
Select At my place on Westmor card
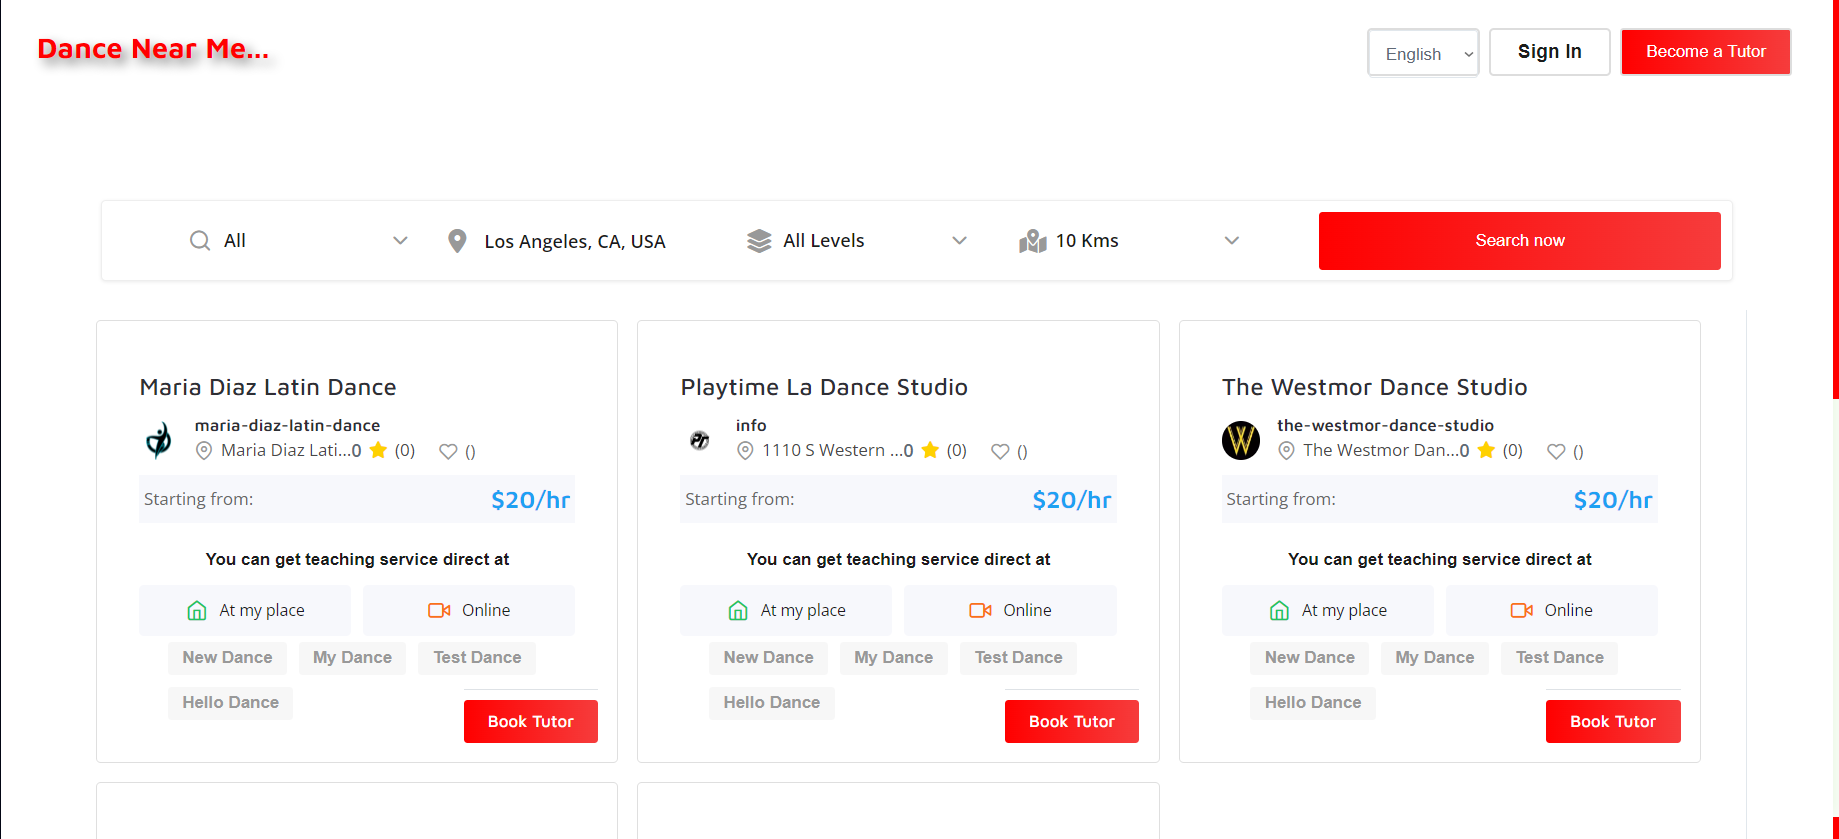tap(1327, 610)
